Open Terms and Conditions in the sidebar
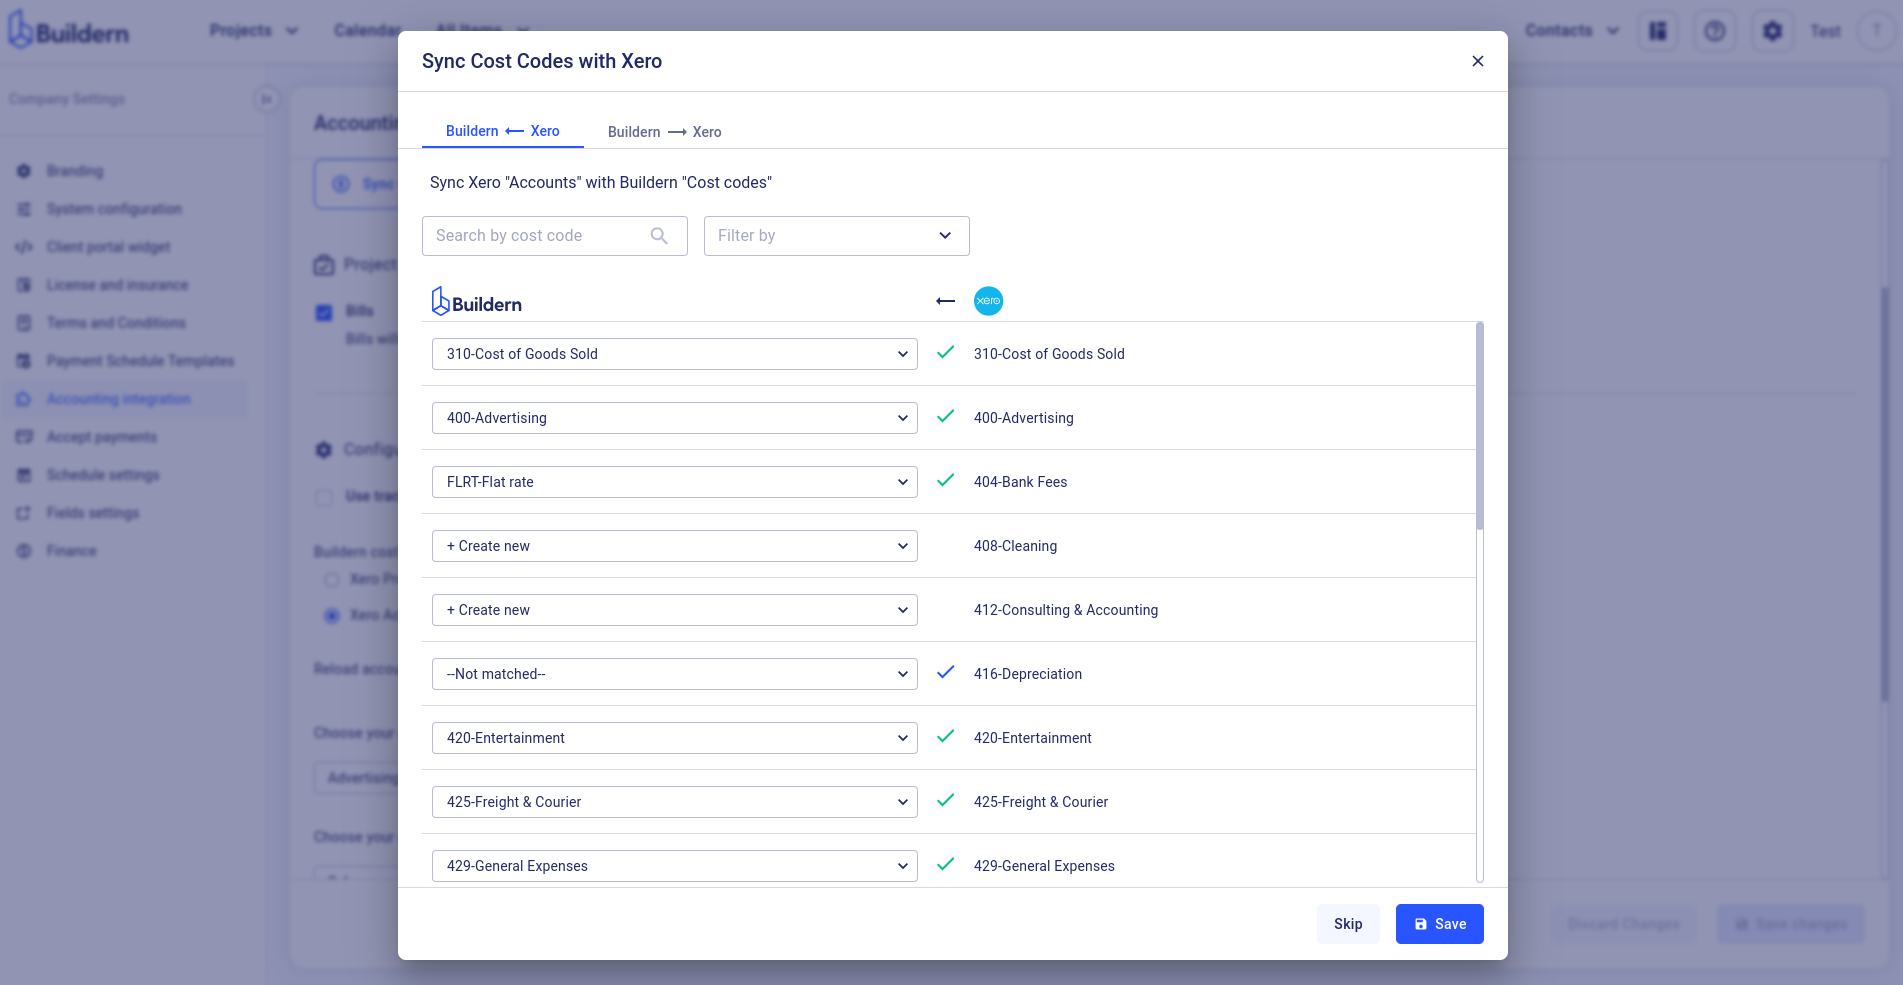 tap(116, 323)
